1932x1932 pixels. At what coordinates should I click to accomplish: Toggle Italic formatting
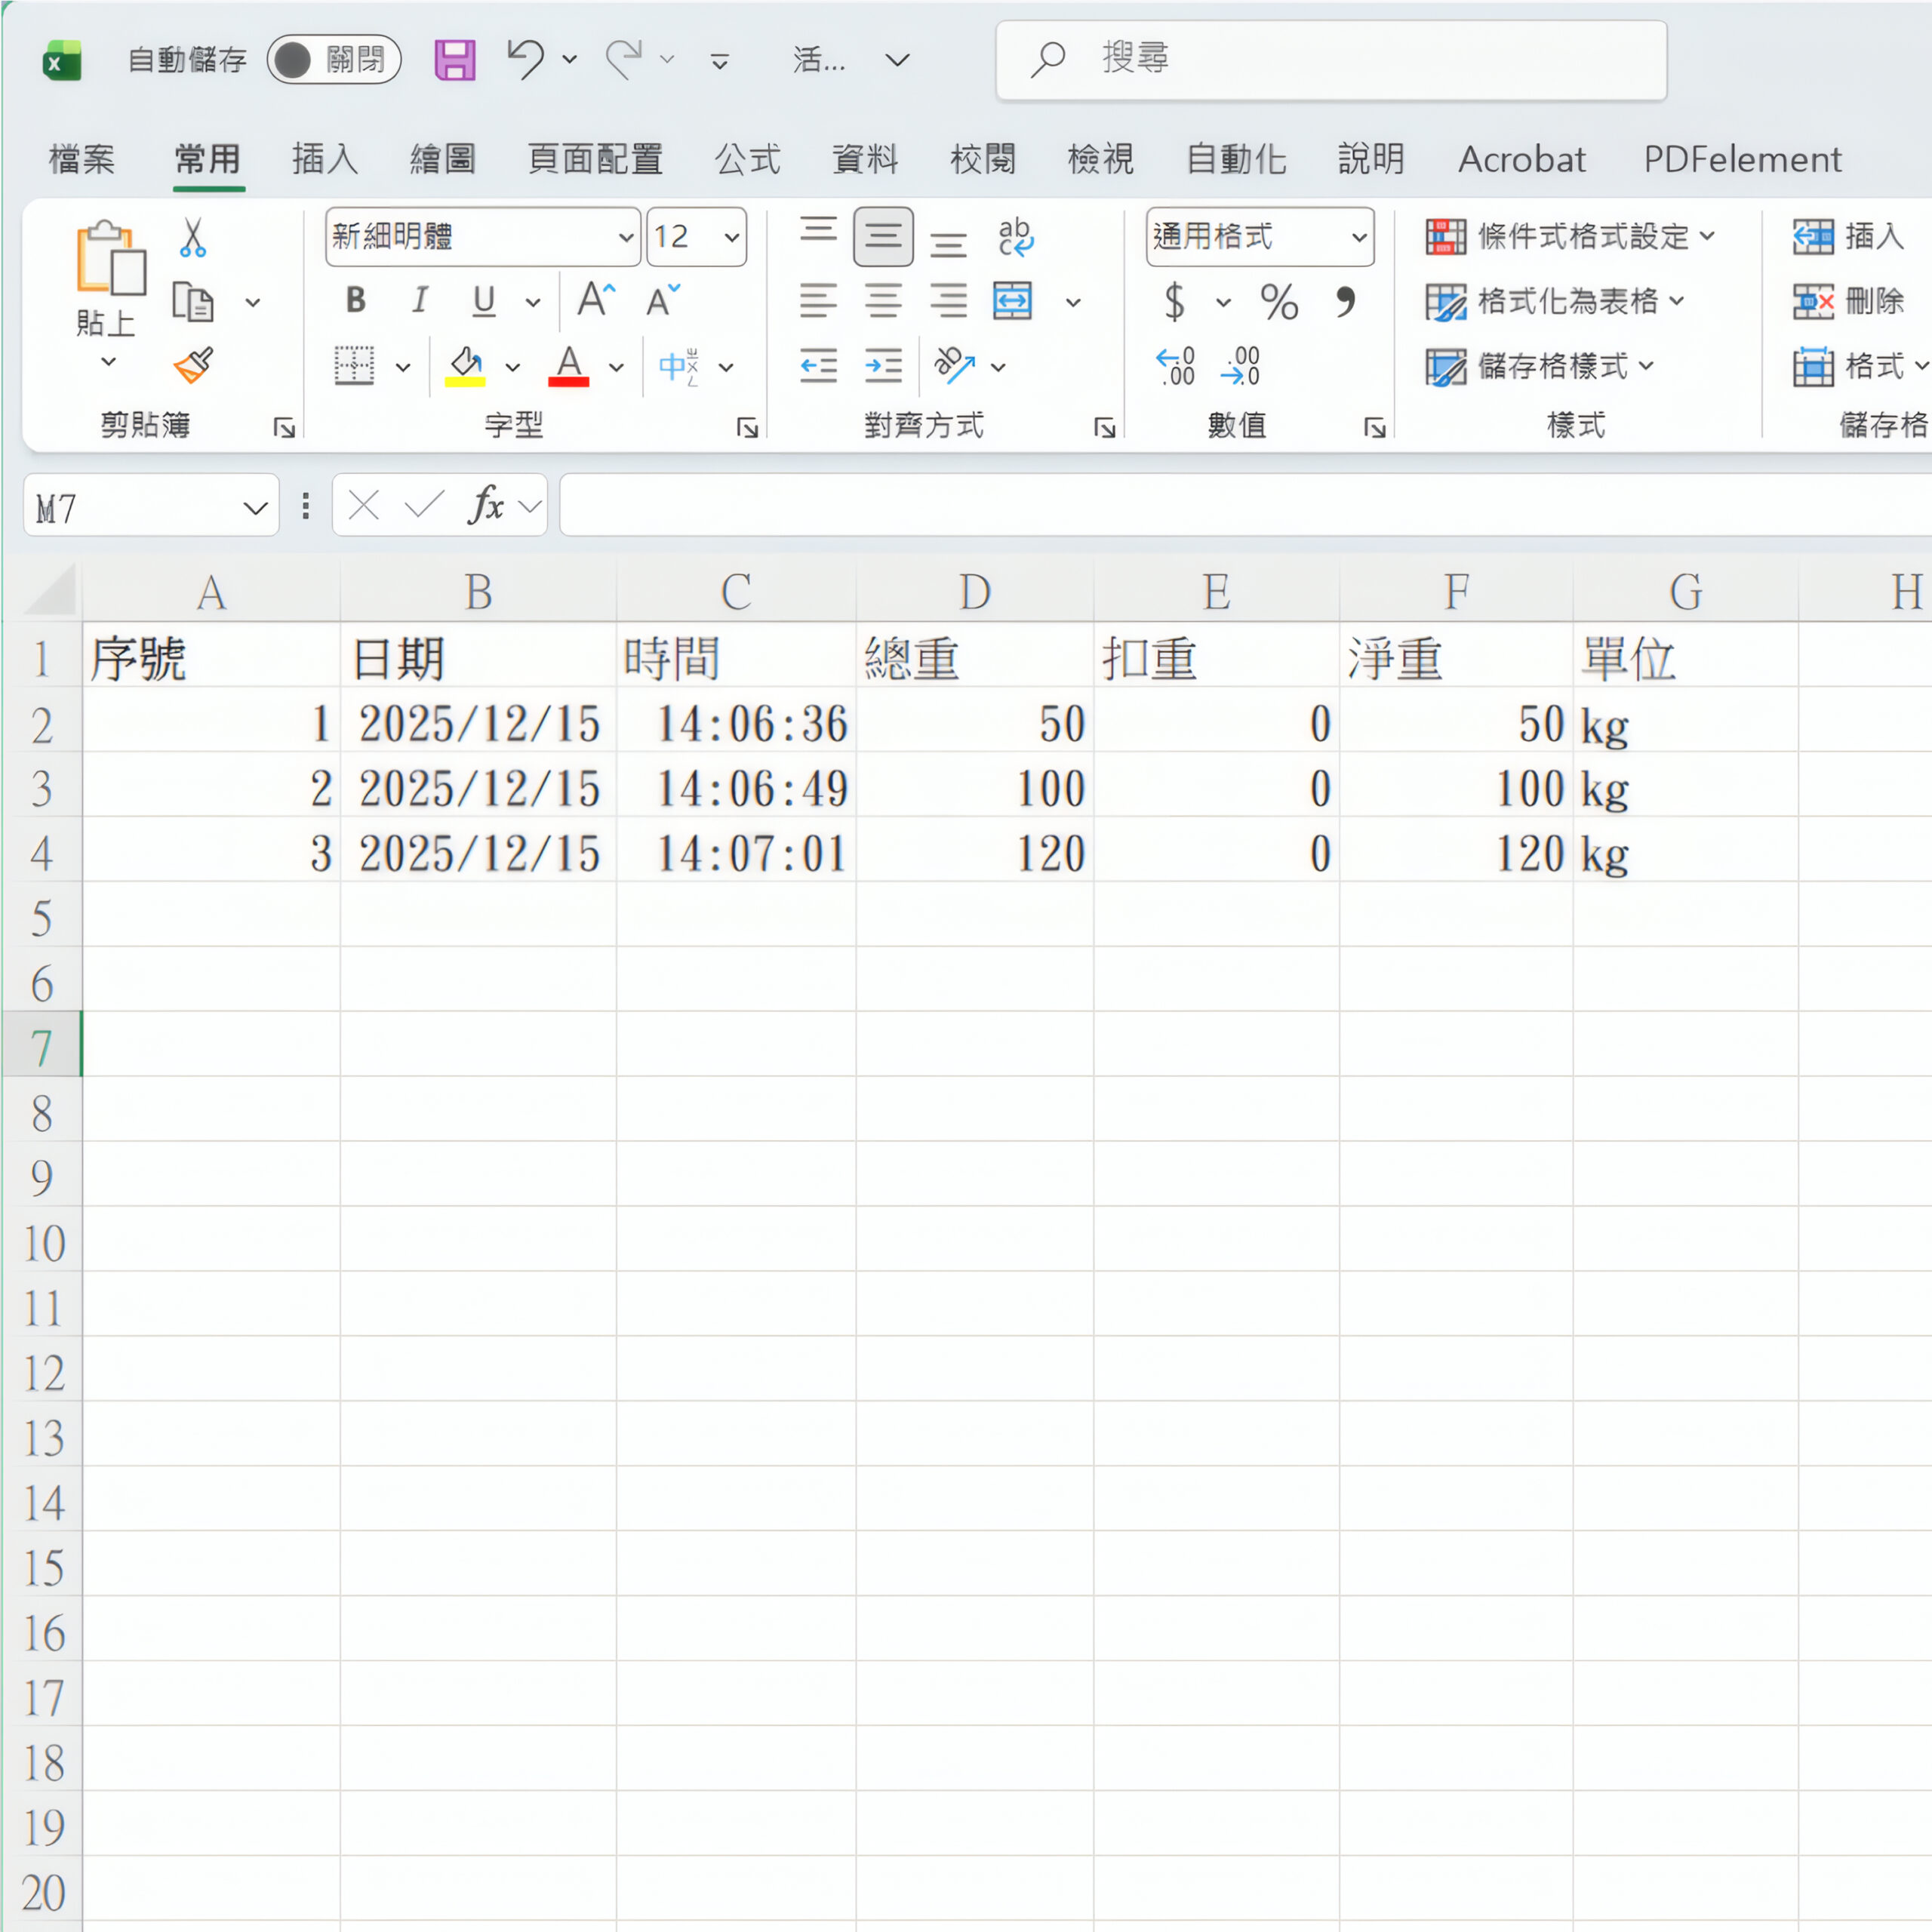[420, 300]
